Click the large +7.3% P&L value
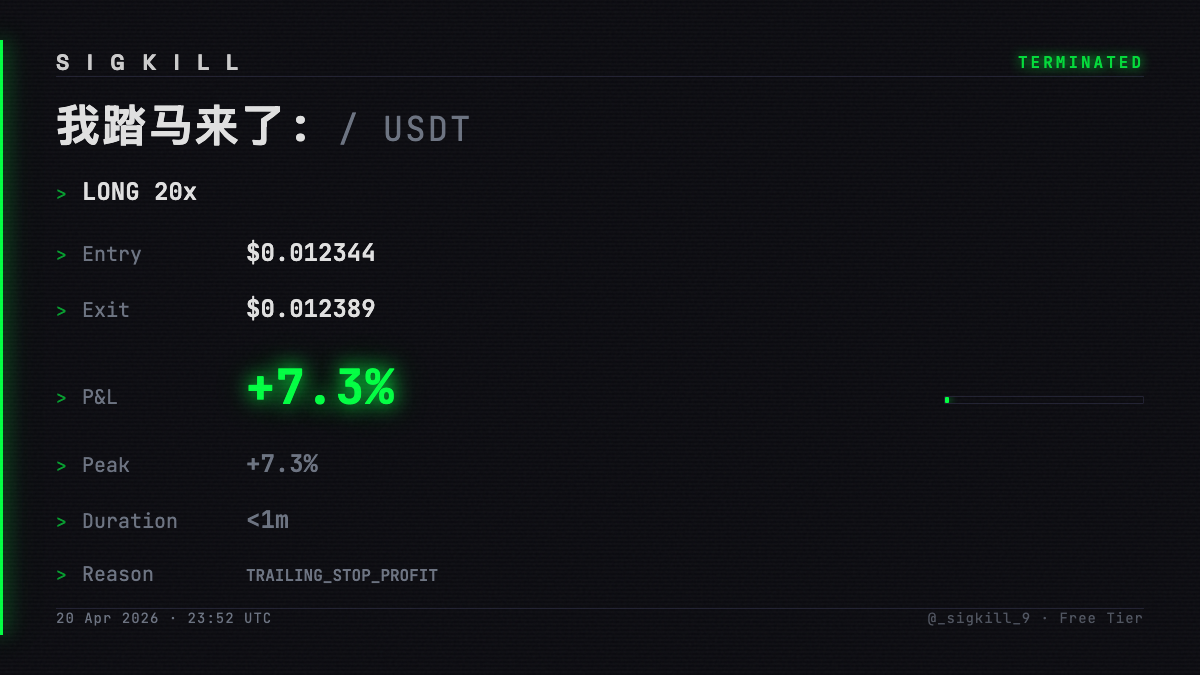This screenshot has height=675, width=1200. [321, 388]
